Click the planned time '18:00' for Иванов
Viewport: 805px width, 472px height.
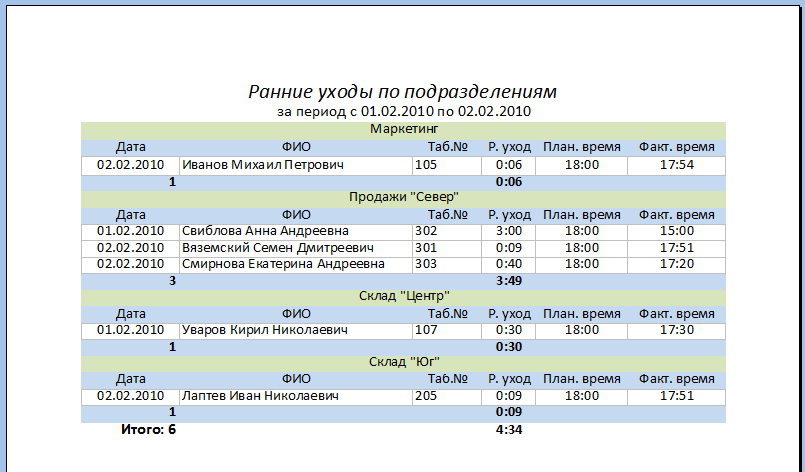coord(582,165)
